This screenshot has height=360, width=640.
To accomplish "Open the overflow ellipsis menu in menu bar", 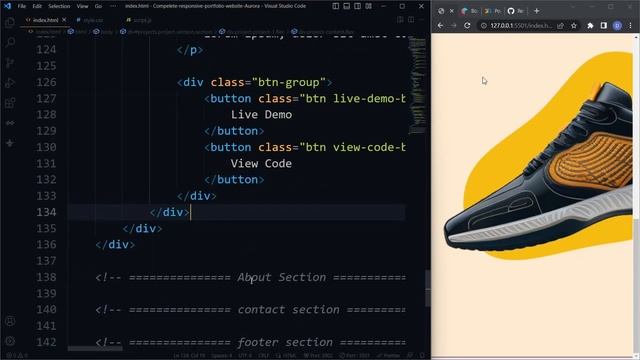I will 113,6.
